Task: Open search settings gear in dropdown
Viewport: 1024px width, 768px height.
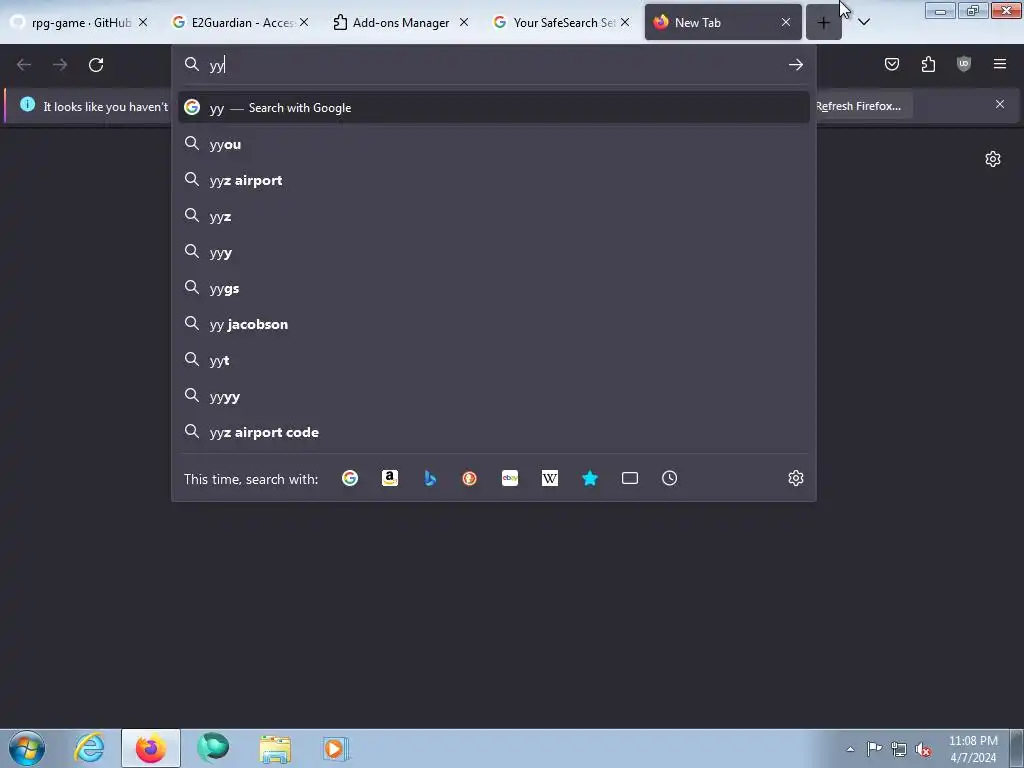Action: 795,478
